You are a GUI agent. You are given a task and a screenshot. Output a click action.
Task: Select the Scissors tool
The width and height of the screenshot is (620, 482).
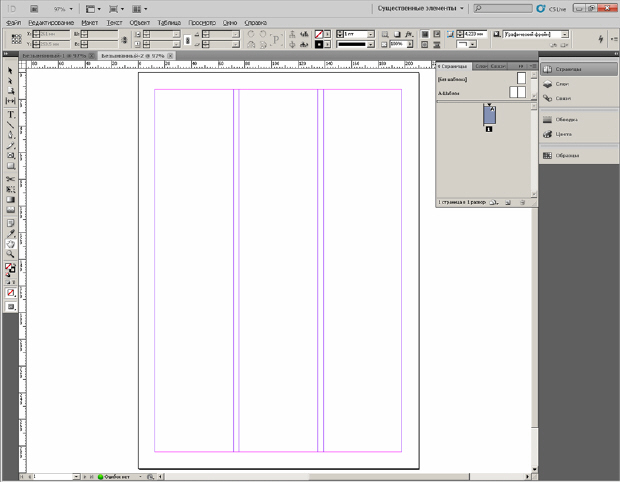(x=10, y=179)
